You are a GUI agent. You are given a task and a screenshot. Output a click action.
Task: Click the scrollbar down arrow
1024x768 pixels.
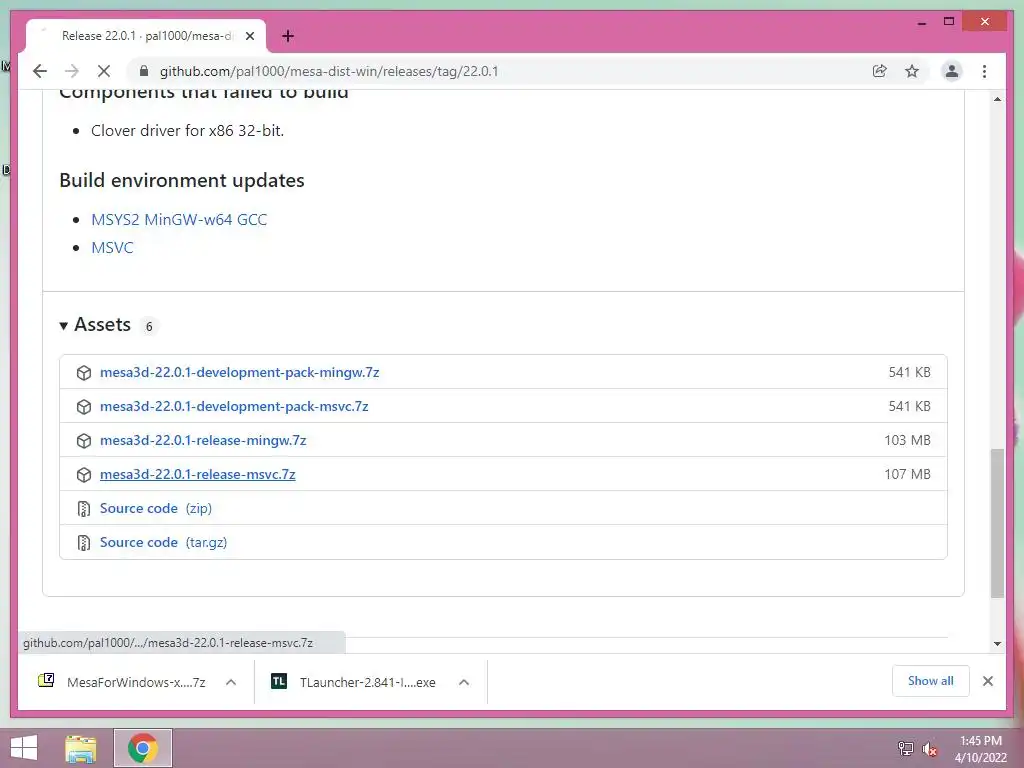pyautogui.click(x=997, y=643)
